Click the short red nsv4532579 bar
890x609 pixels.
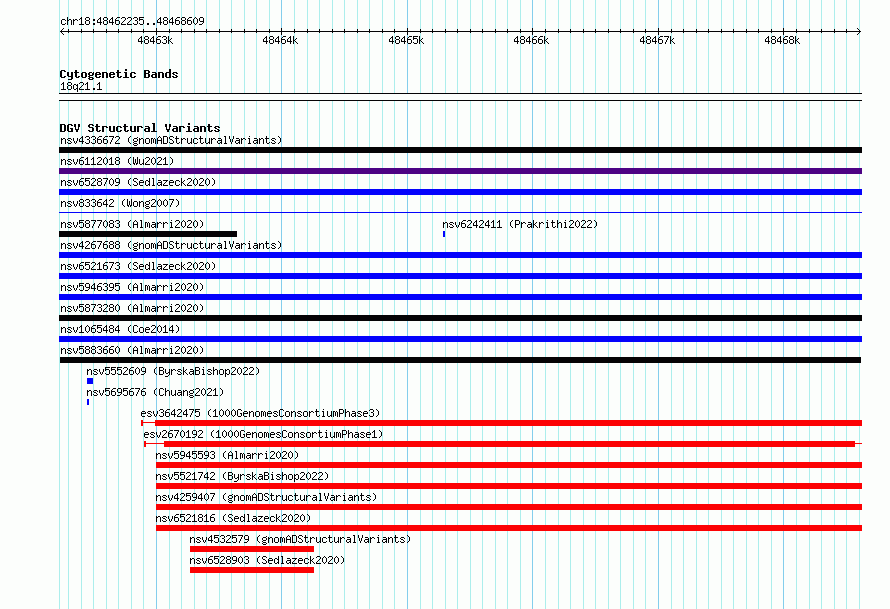pos(252,549)
